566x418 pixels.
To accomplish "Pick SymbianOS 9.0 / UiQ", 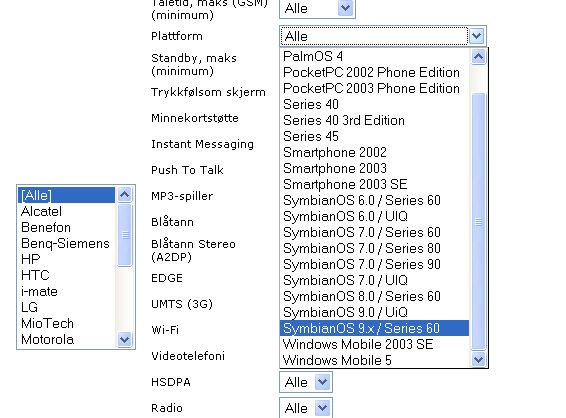I will coord(375,312).
